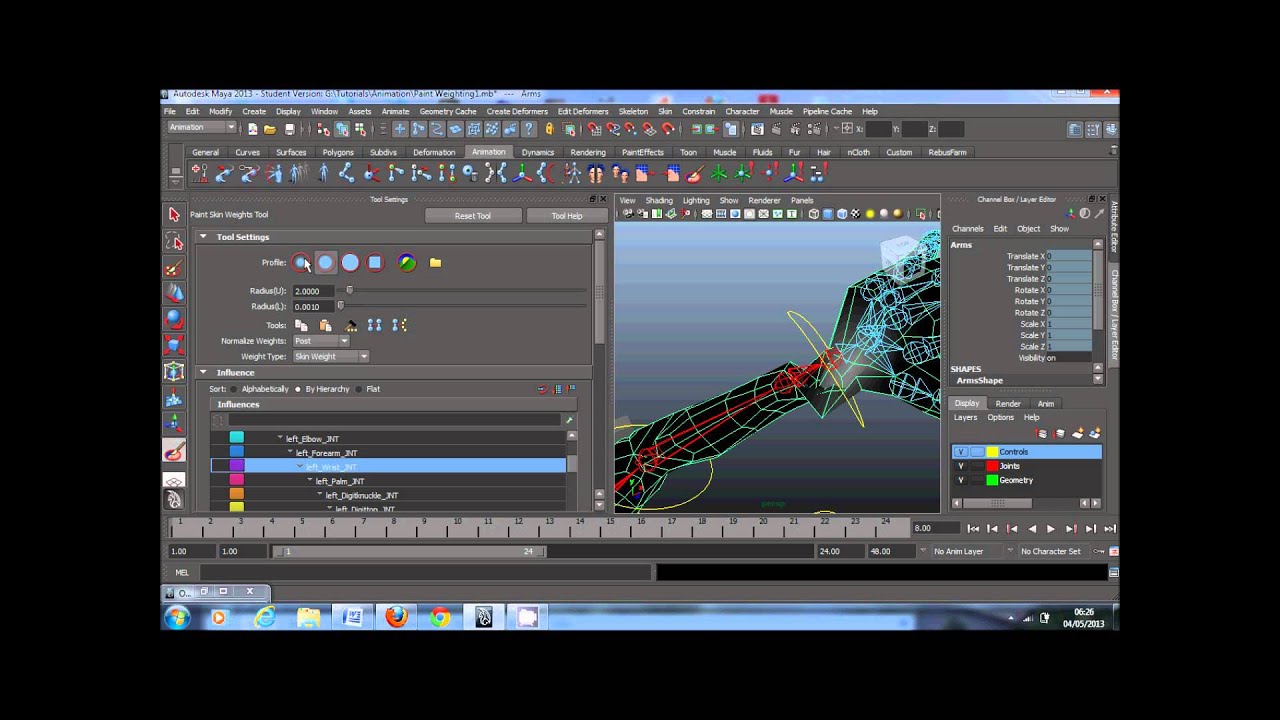The width and height of the screenshot is (1280, 720).
Task: Choose the Lasso select tool
Action: (x=174, y=241)
